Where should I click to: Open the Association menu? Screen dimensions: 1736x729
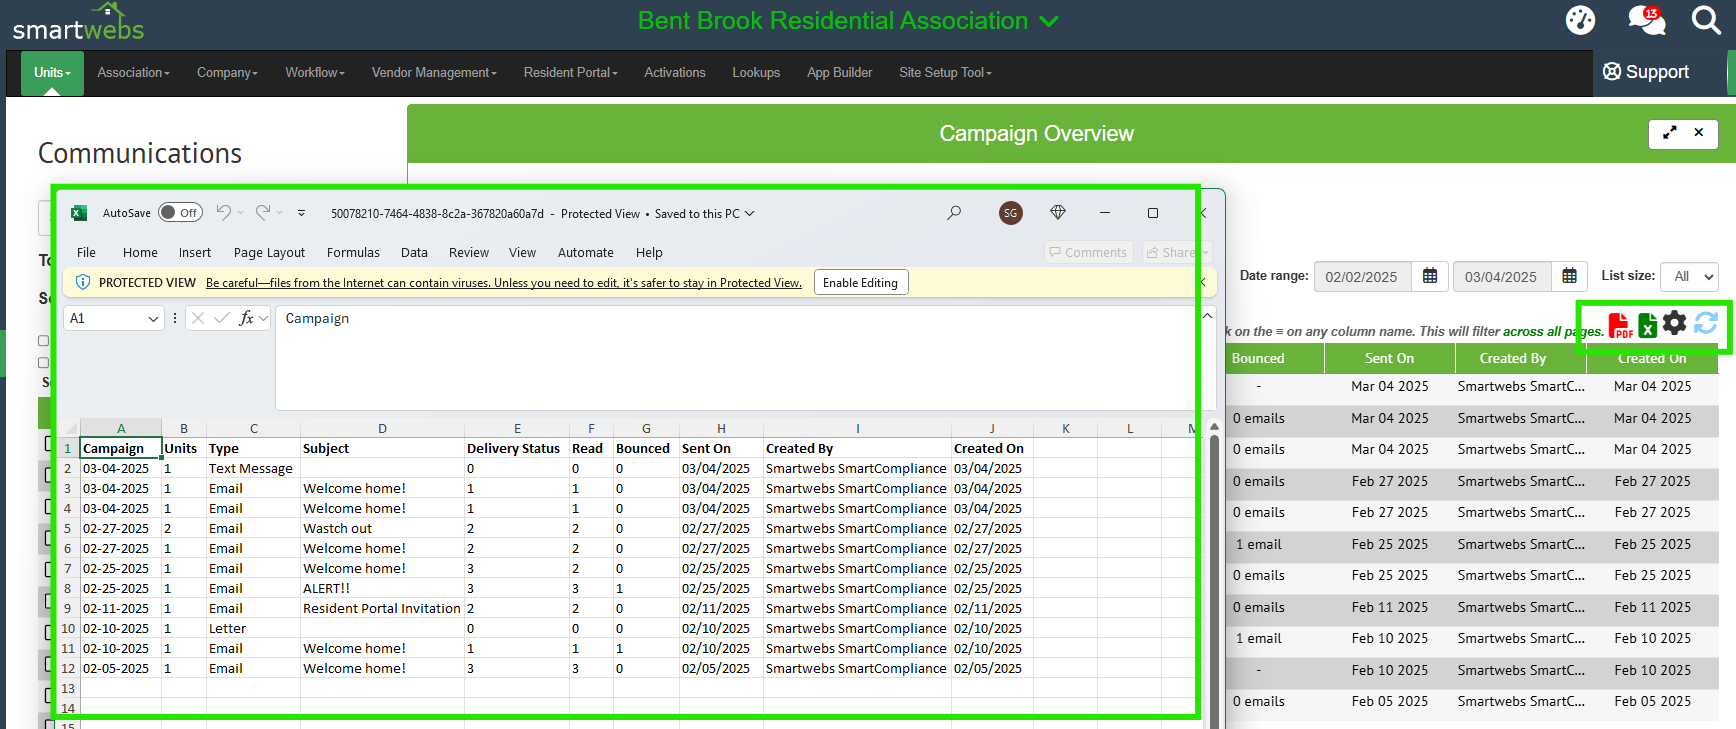(133, 73)
